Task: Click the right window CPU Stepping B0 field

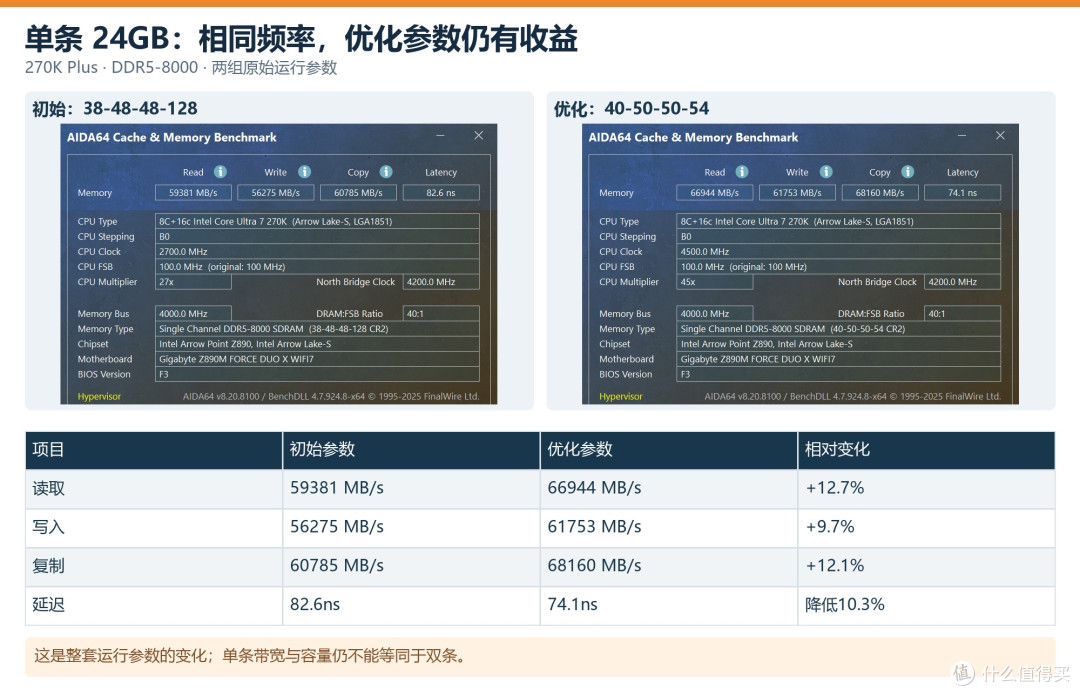Action: (838, 236)
